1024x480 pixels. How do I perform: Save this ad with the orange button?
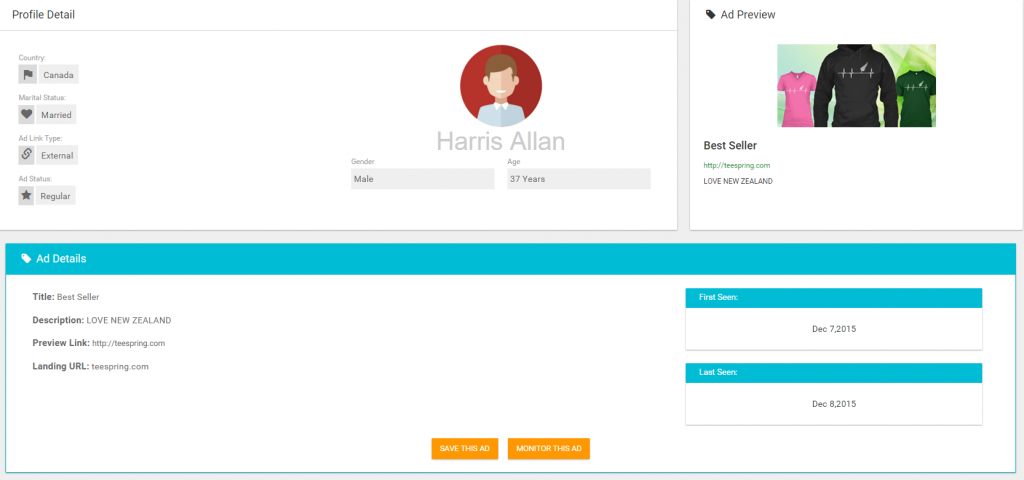click(464, 449)
